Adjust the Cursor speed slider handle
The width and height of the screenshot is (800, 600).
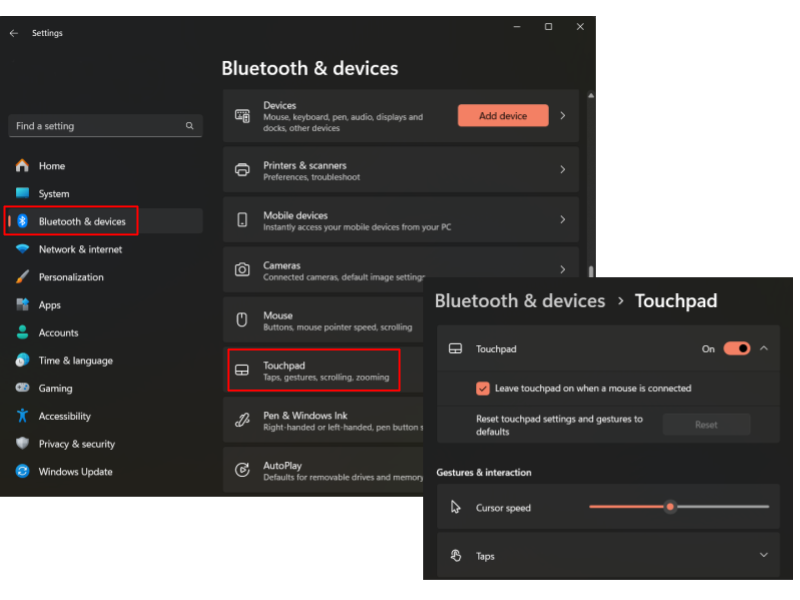click(x=670, y=507)
